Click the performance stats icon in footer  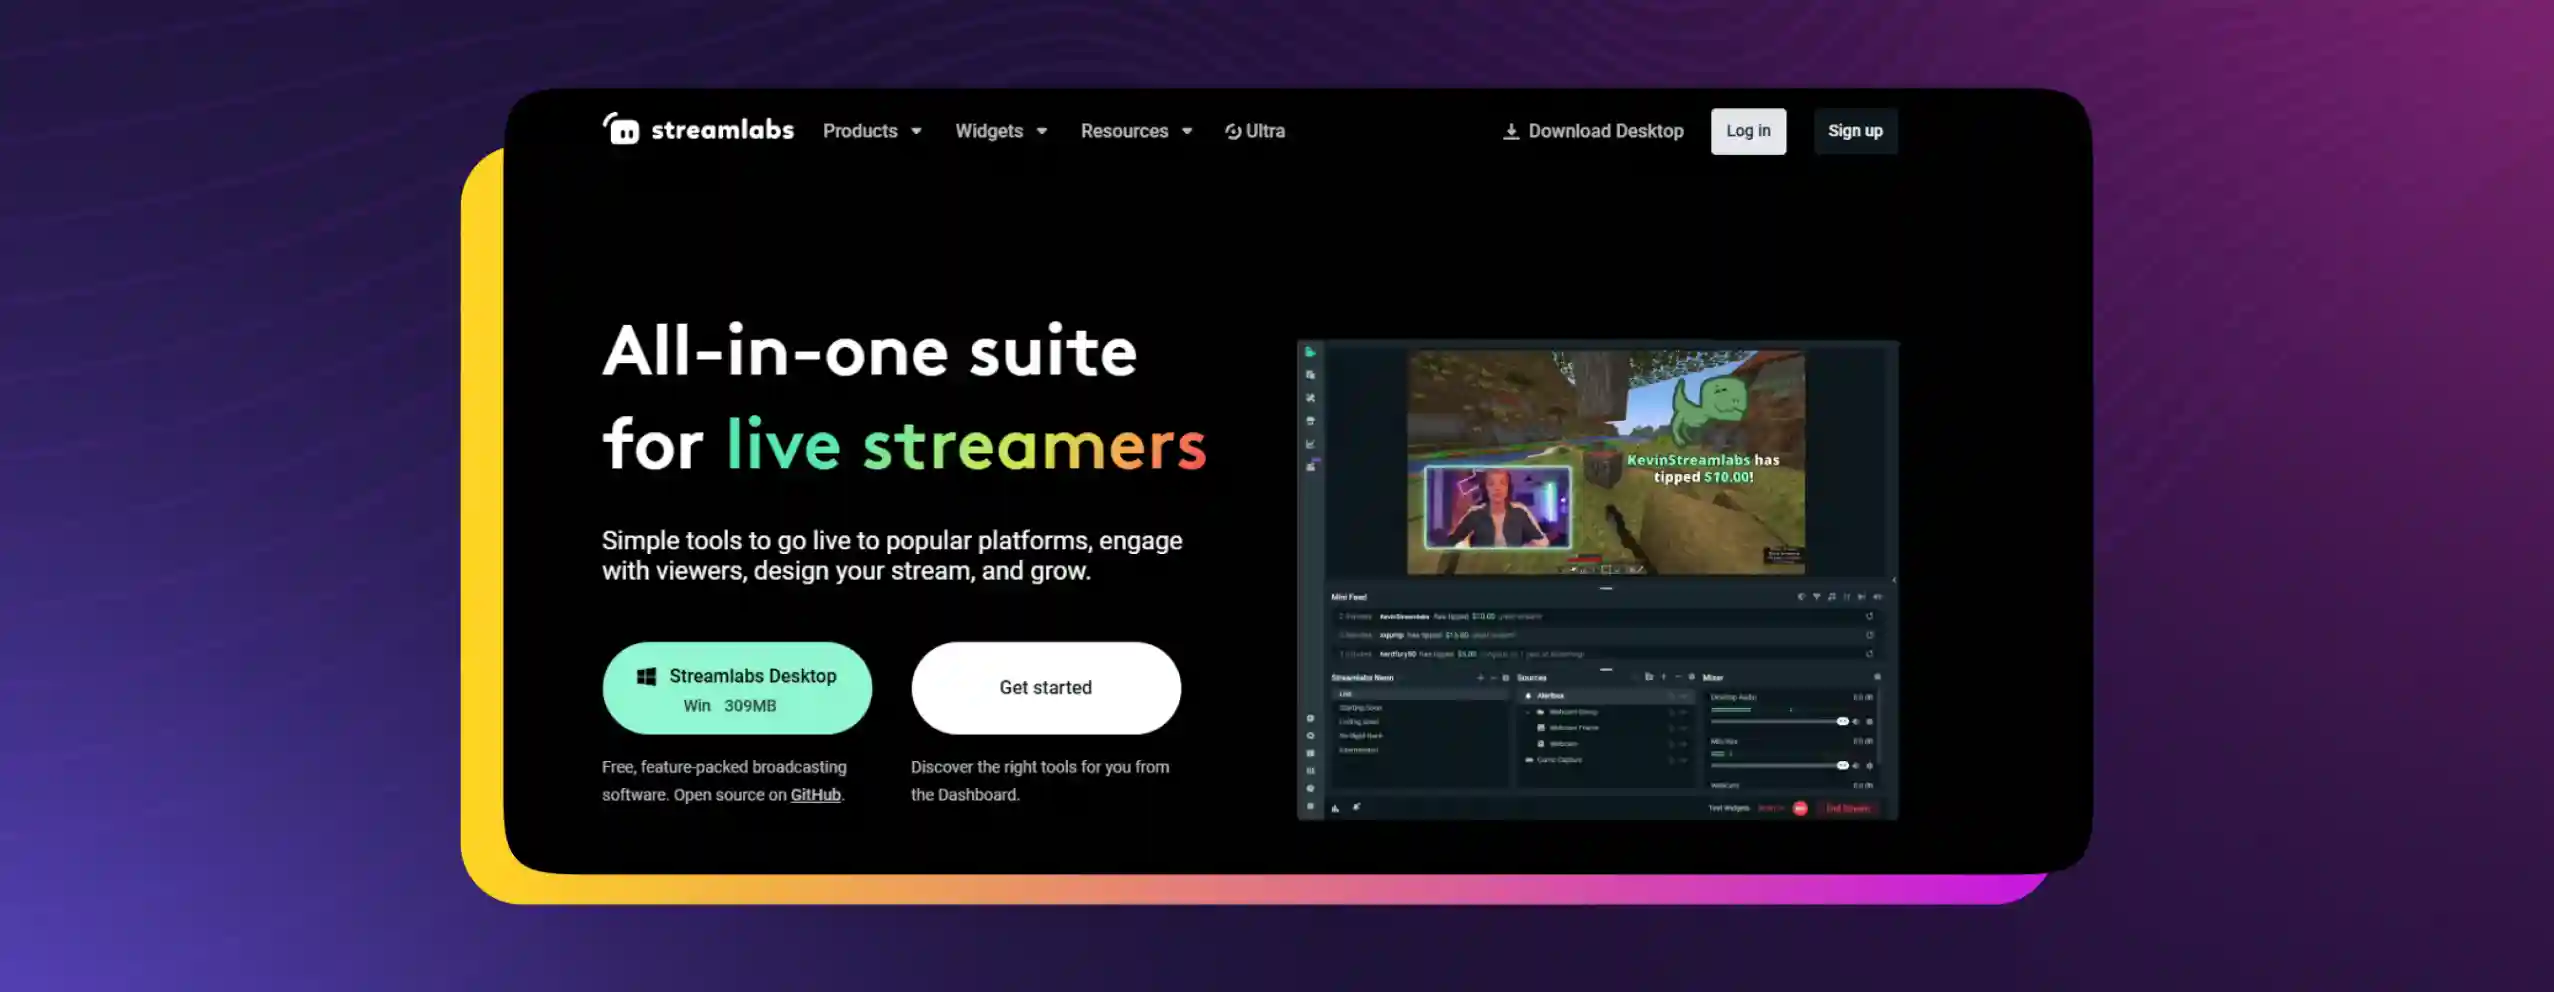1335,807
